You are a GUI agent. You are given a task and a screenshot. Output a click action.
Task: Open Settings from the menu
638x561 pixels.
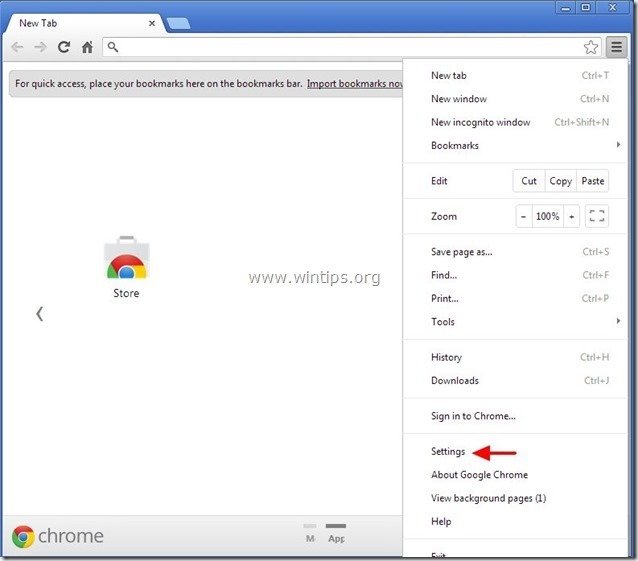point(515,452)
